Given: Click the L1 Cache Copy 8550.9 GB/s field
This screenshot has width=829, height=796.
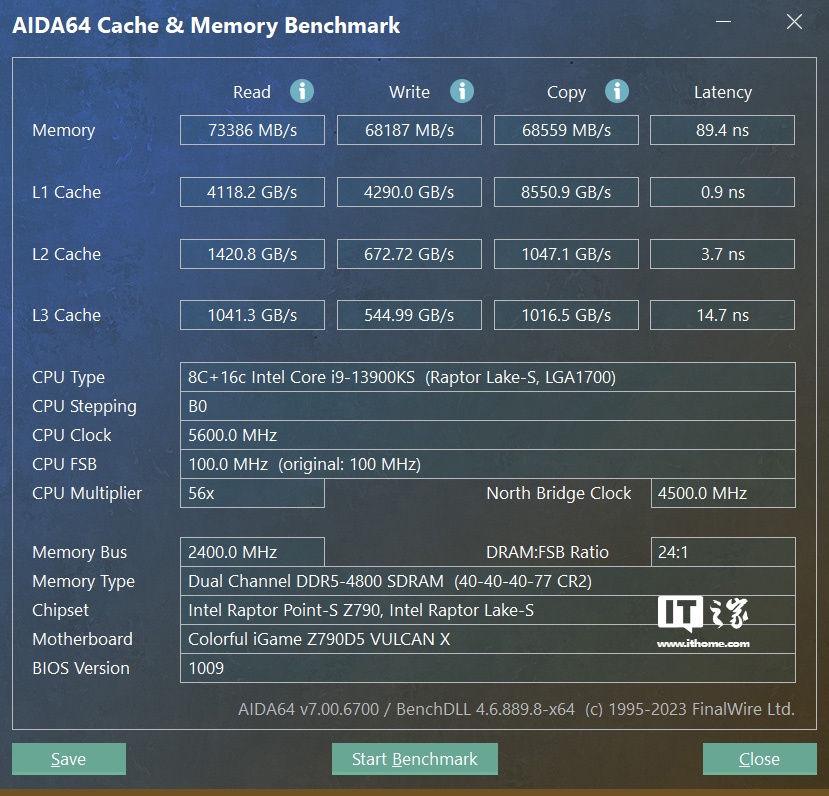Looking at the screenshot, I should [566, 192].
